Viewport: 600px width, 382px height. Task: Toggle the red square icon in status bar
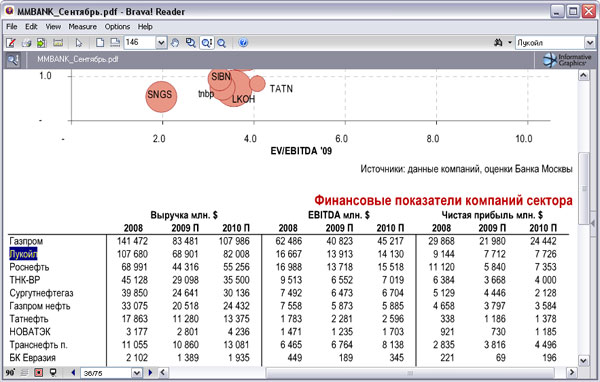[39, 372]
